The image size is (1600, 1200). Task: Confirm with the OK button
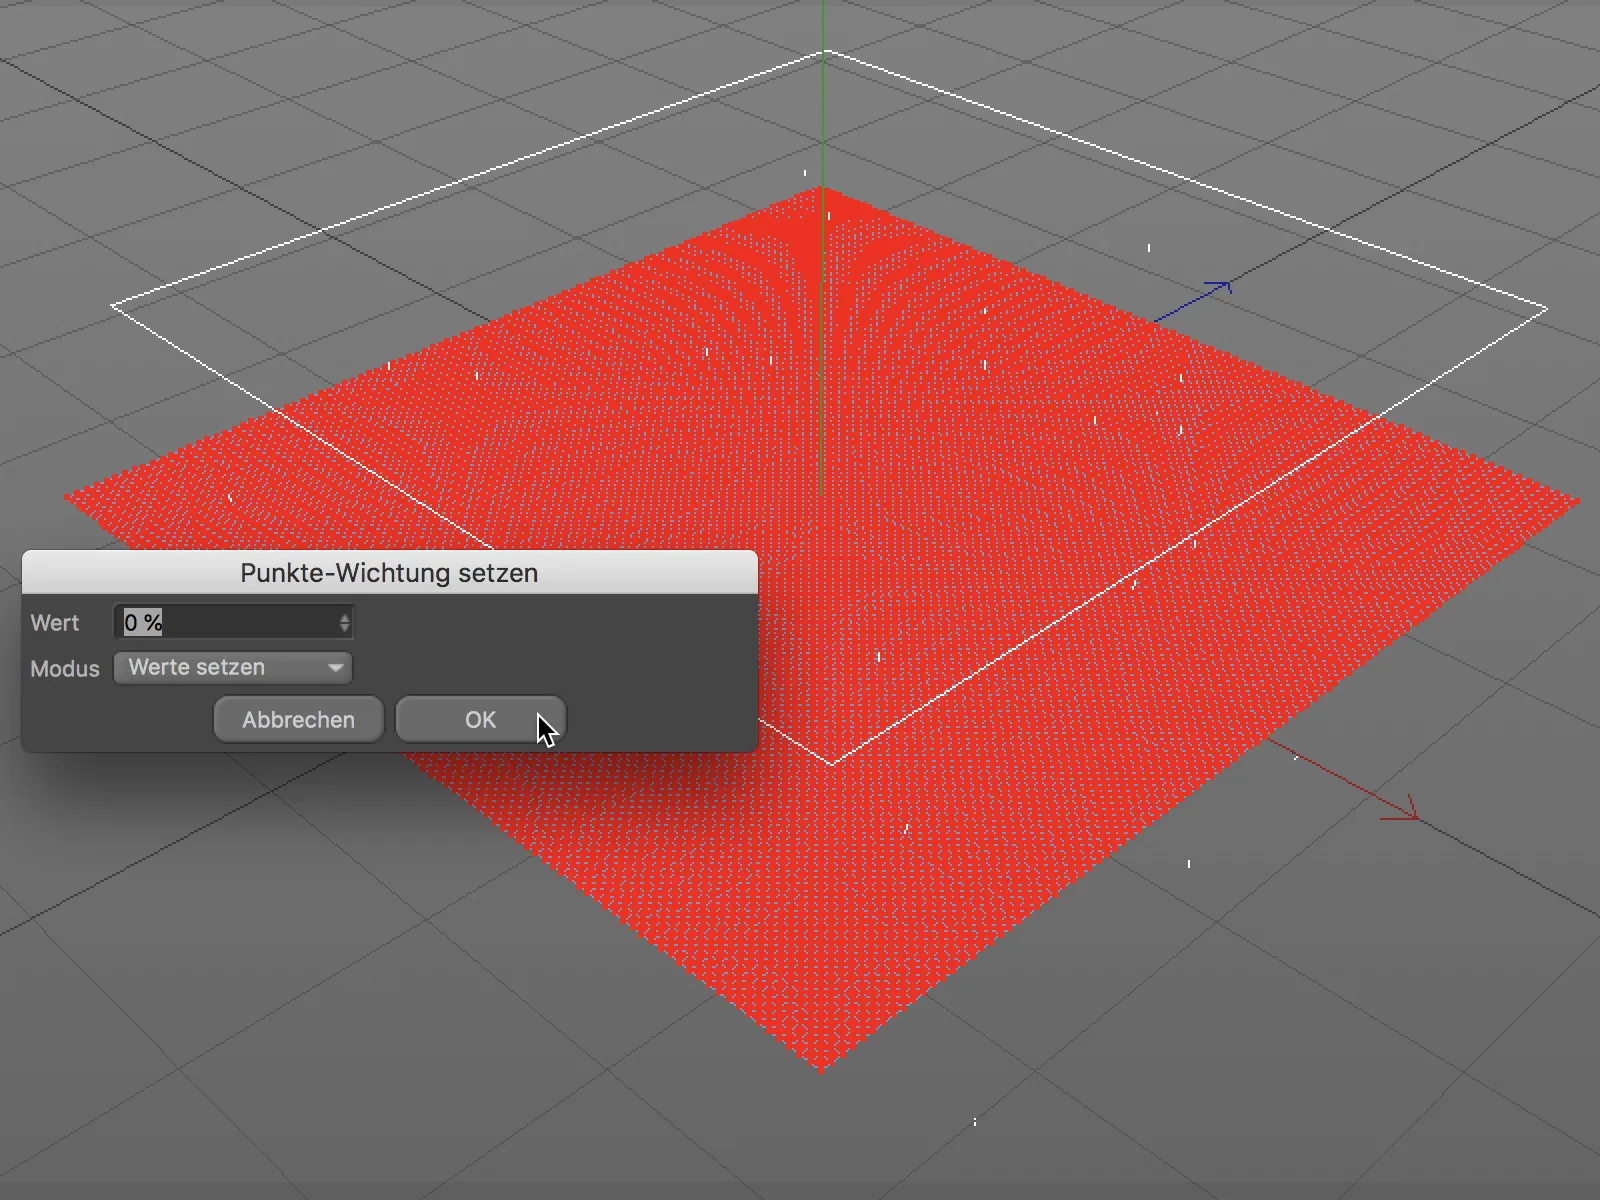[480, 720]
